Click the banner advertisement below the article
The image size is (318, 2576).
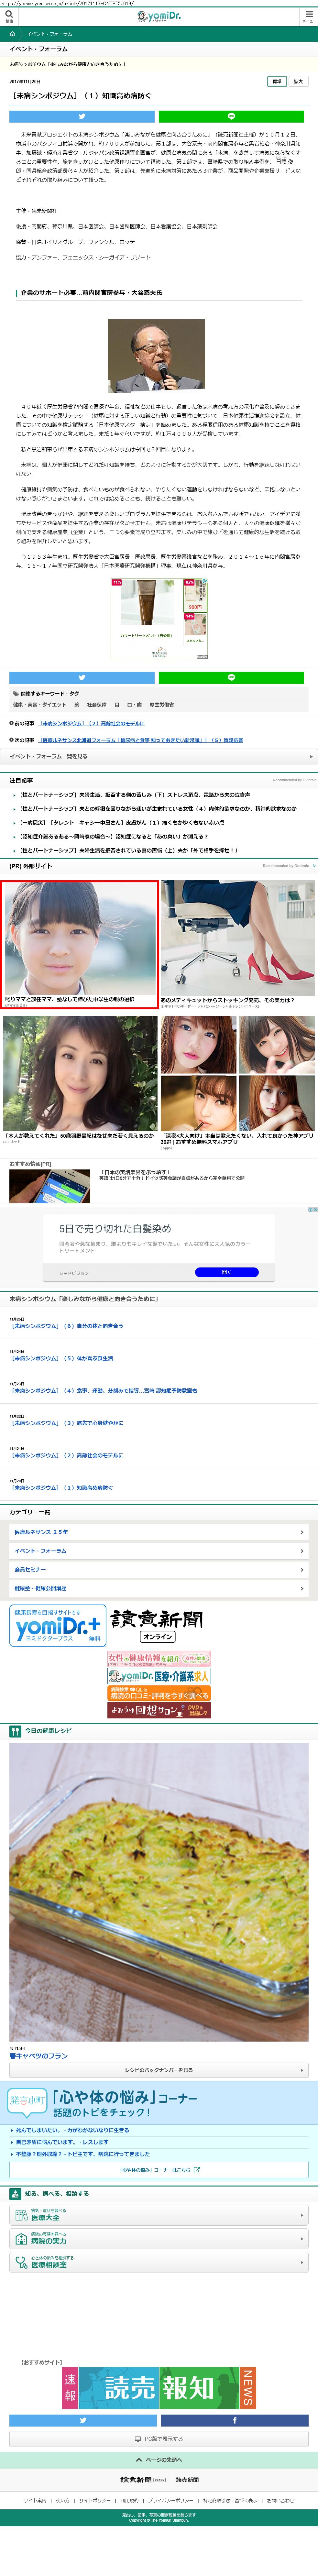[159, 619]
